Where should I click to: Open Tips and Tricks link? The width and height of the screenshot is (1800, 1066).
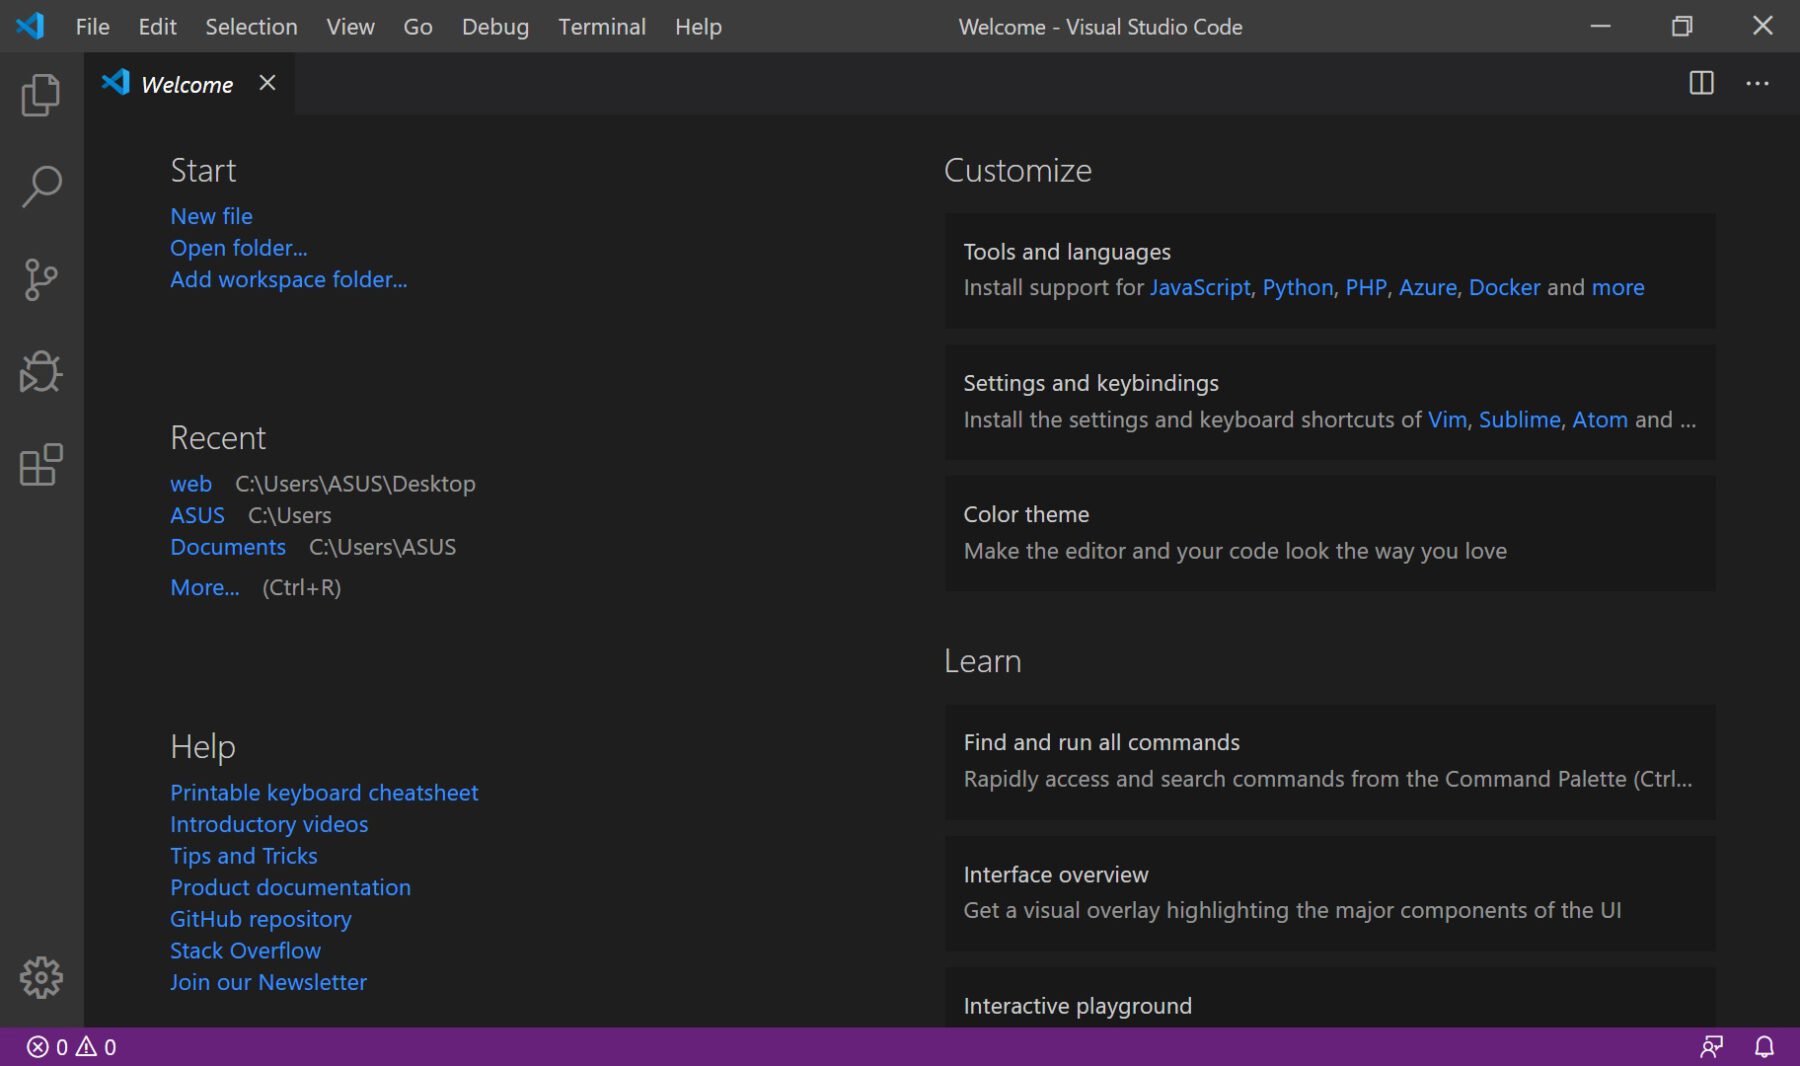pyautogui.click(x=244, y=856)
